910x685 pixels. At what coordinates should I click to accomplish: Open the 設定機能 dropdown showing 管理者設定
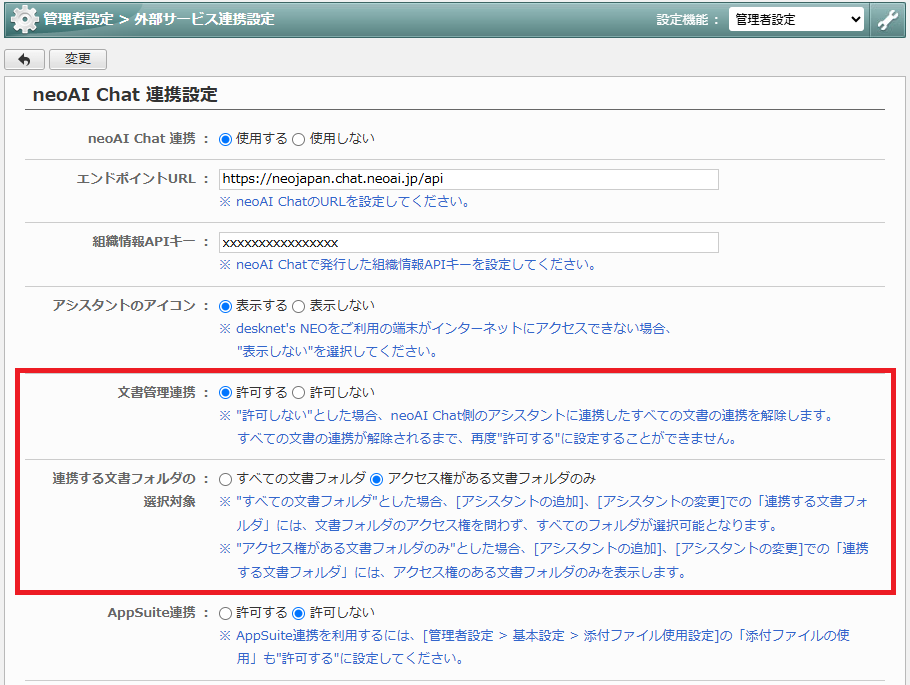(x=796, y=19)
